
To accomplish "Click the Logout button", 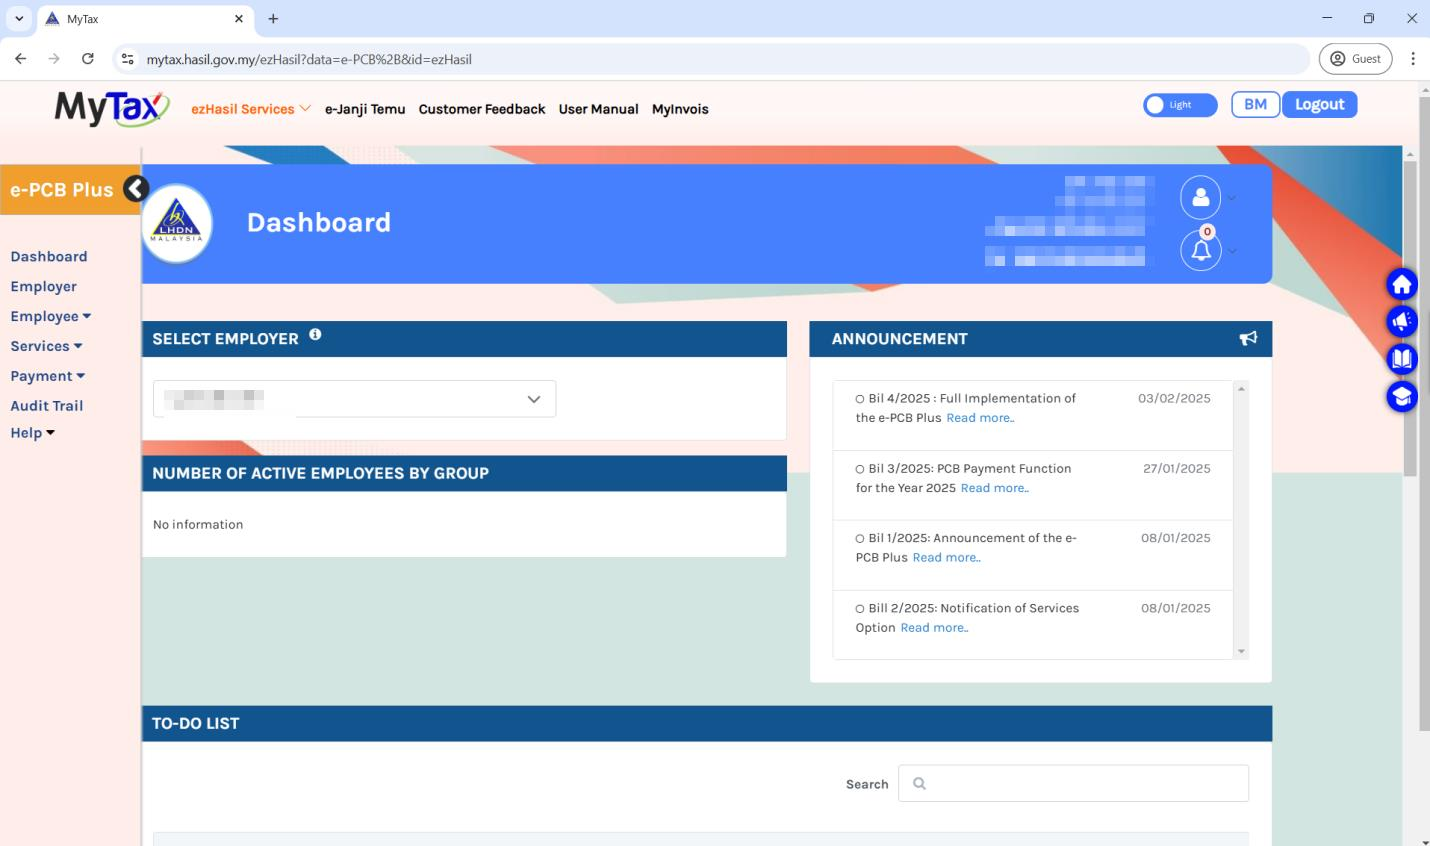I will coord(1319,104).
